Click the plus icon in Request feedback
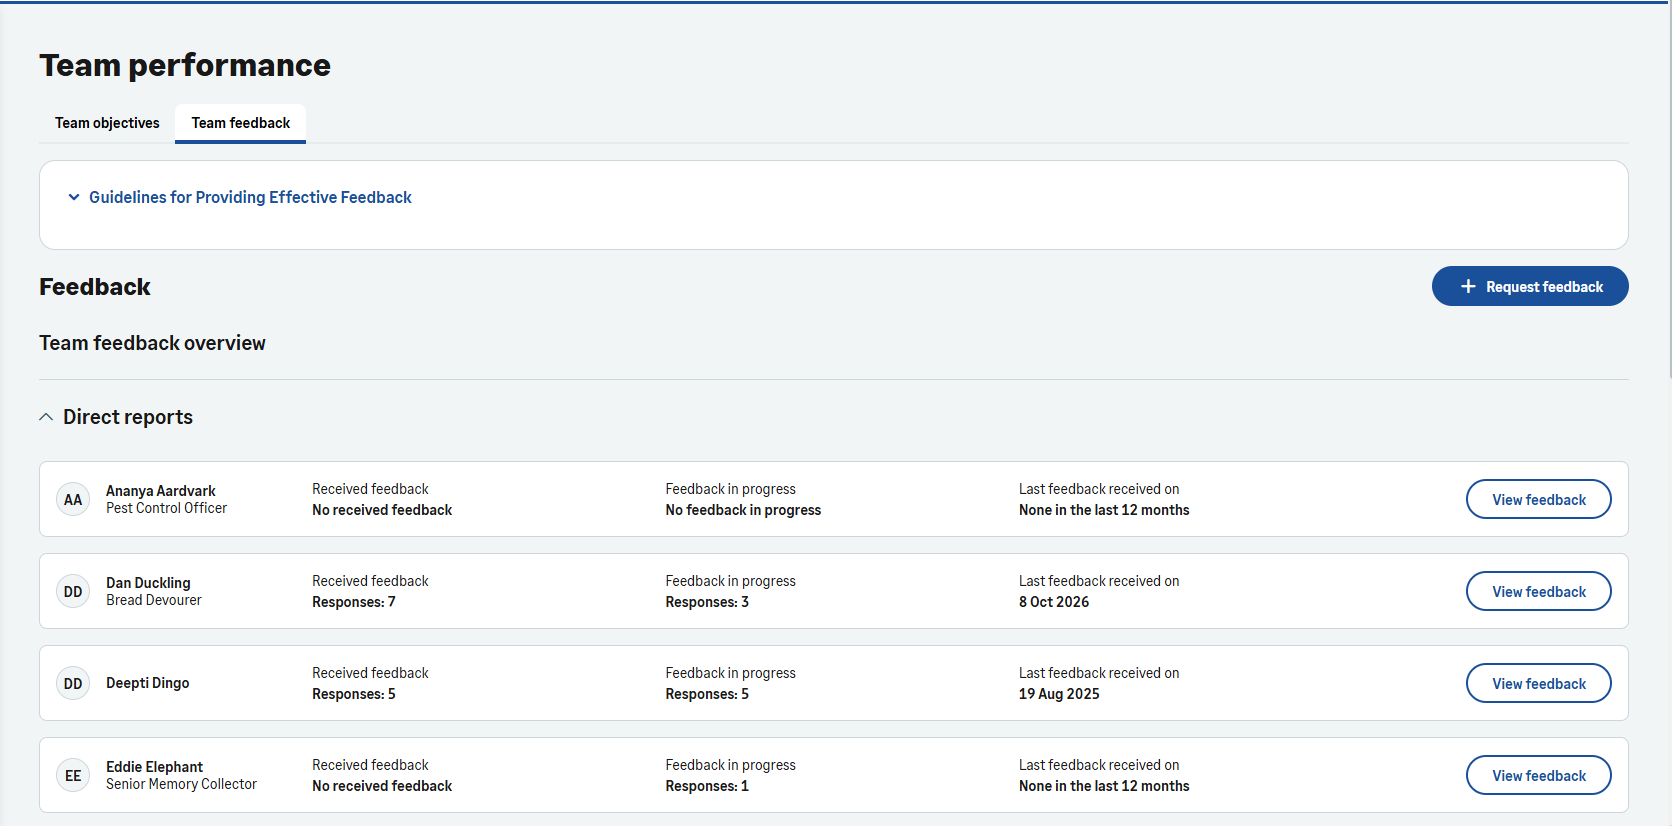Image resolution: width=1672 pixels, height=826 pixels. (1468, 287)
